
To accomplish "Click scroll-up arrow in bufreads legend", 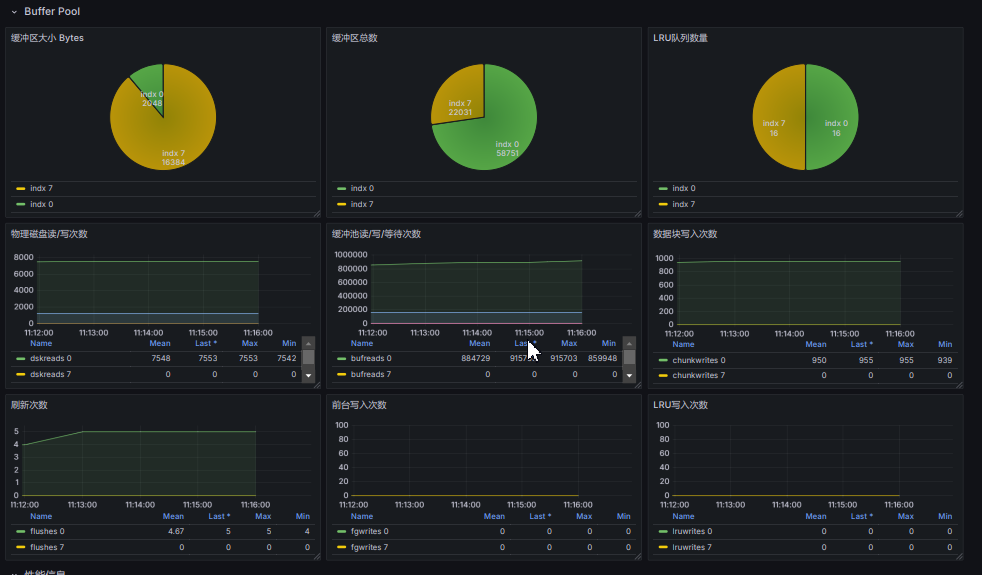I will pos(629,343).
